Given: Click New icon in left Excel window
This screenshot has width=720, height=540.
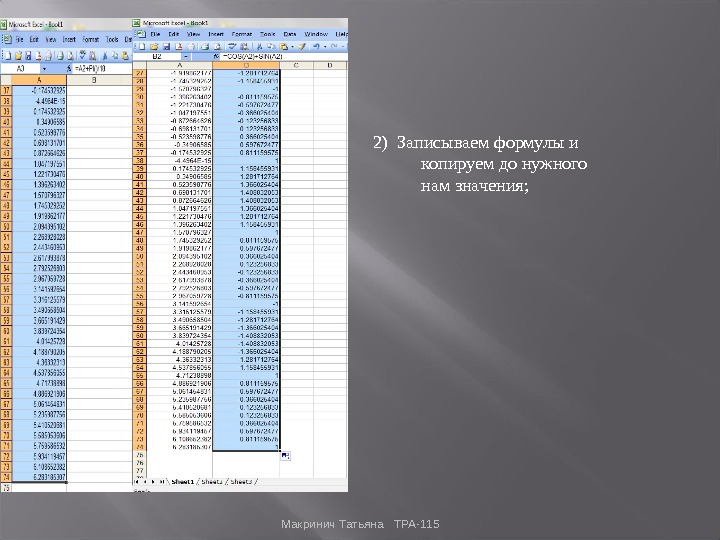Looking at the screenshot, I should pos(8,56).
